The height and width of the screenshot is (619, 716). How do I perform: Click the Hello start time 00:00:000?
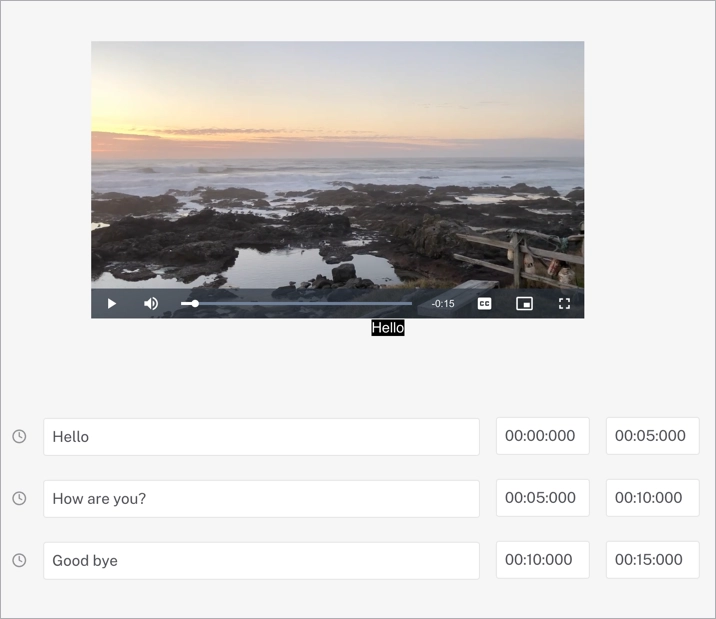coord(542,436)
